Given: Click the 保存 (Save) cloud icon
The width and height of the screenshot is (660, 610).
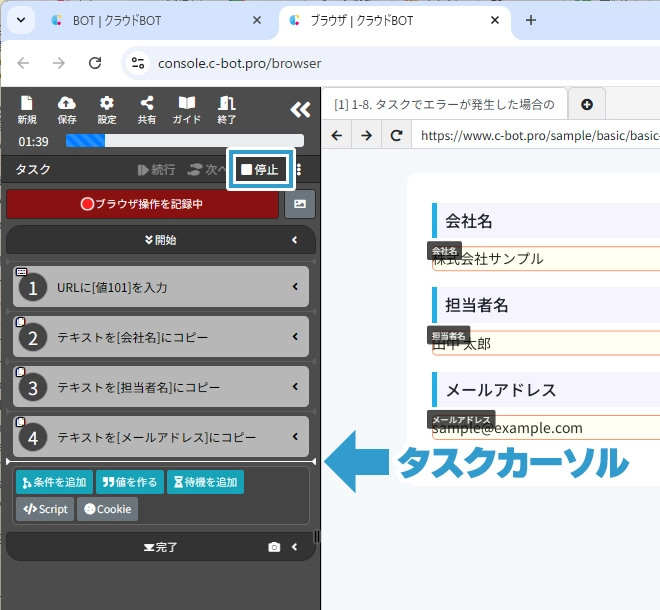Looking at the screenshot, I should tap(67, 109).
